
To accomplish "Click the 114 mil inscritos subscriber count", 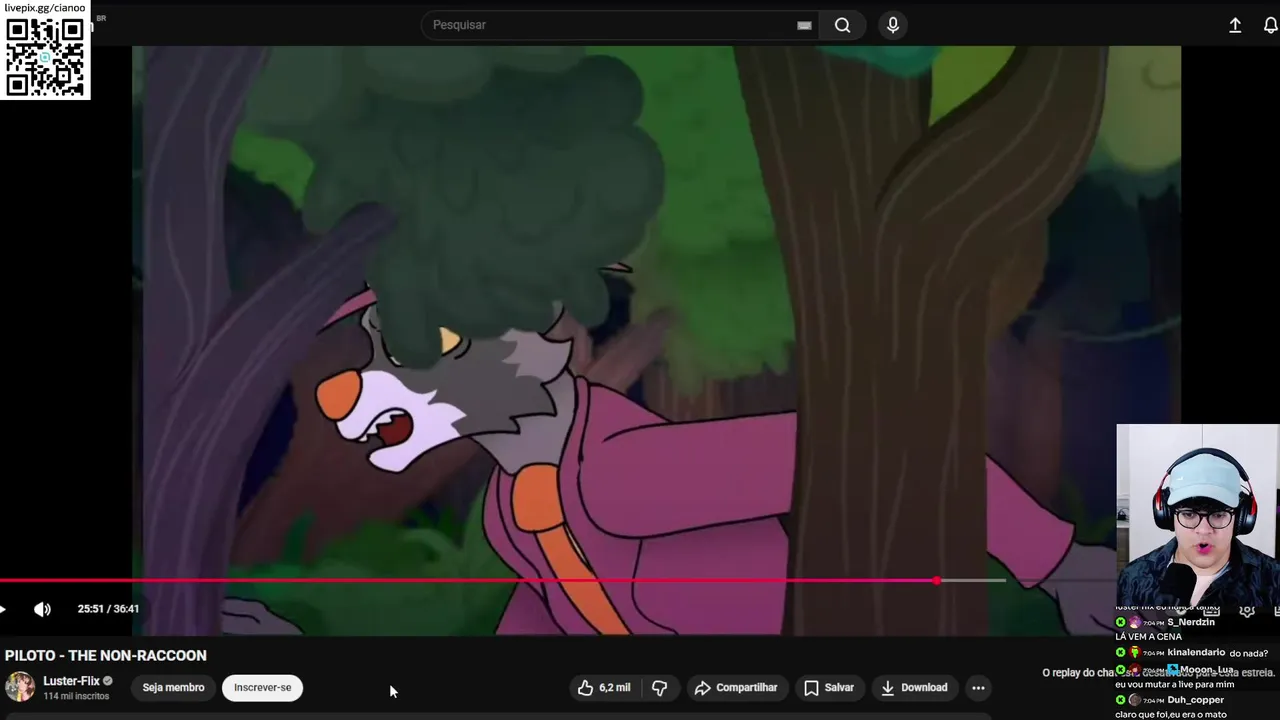I will click(76, 696).
